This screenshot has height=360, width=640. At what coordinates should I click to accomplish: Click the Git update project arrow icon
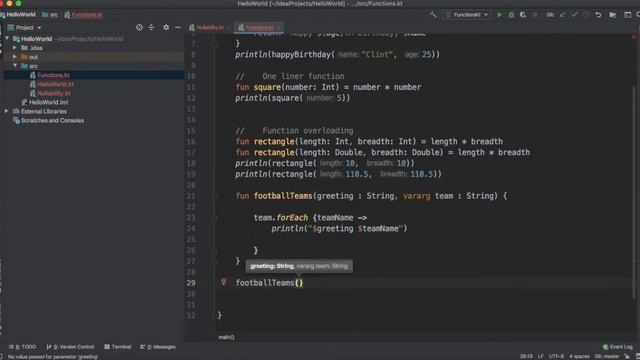pos(562,15)
